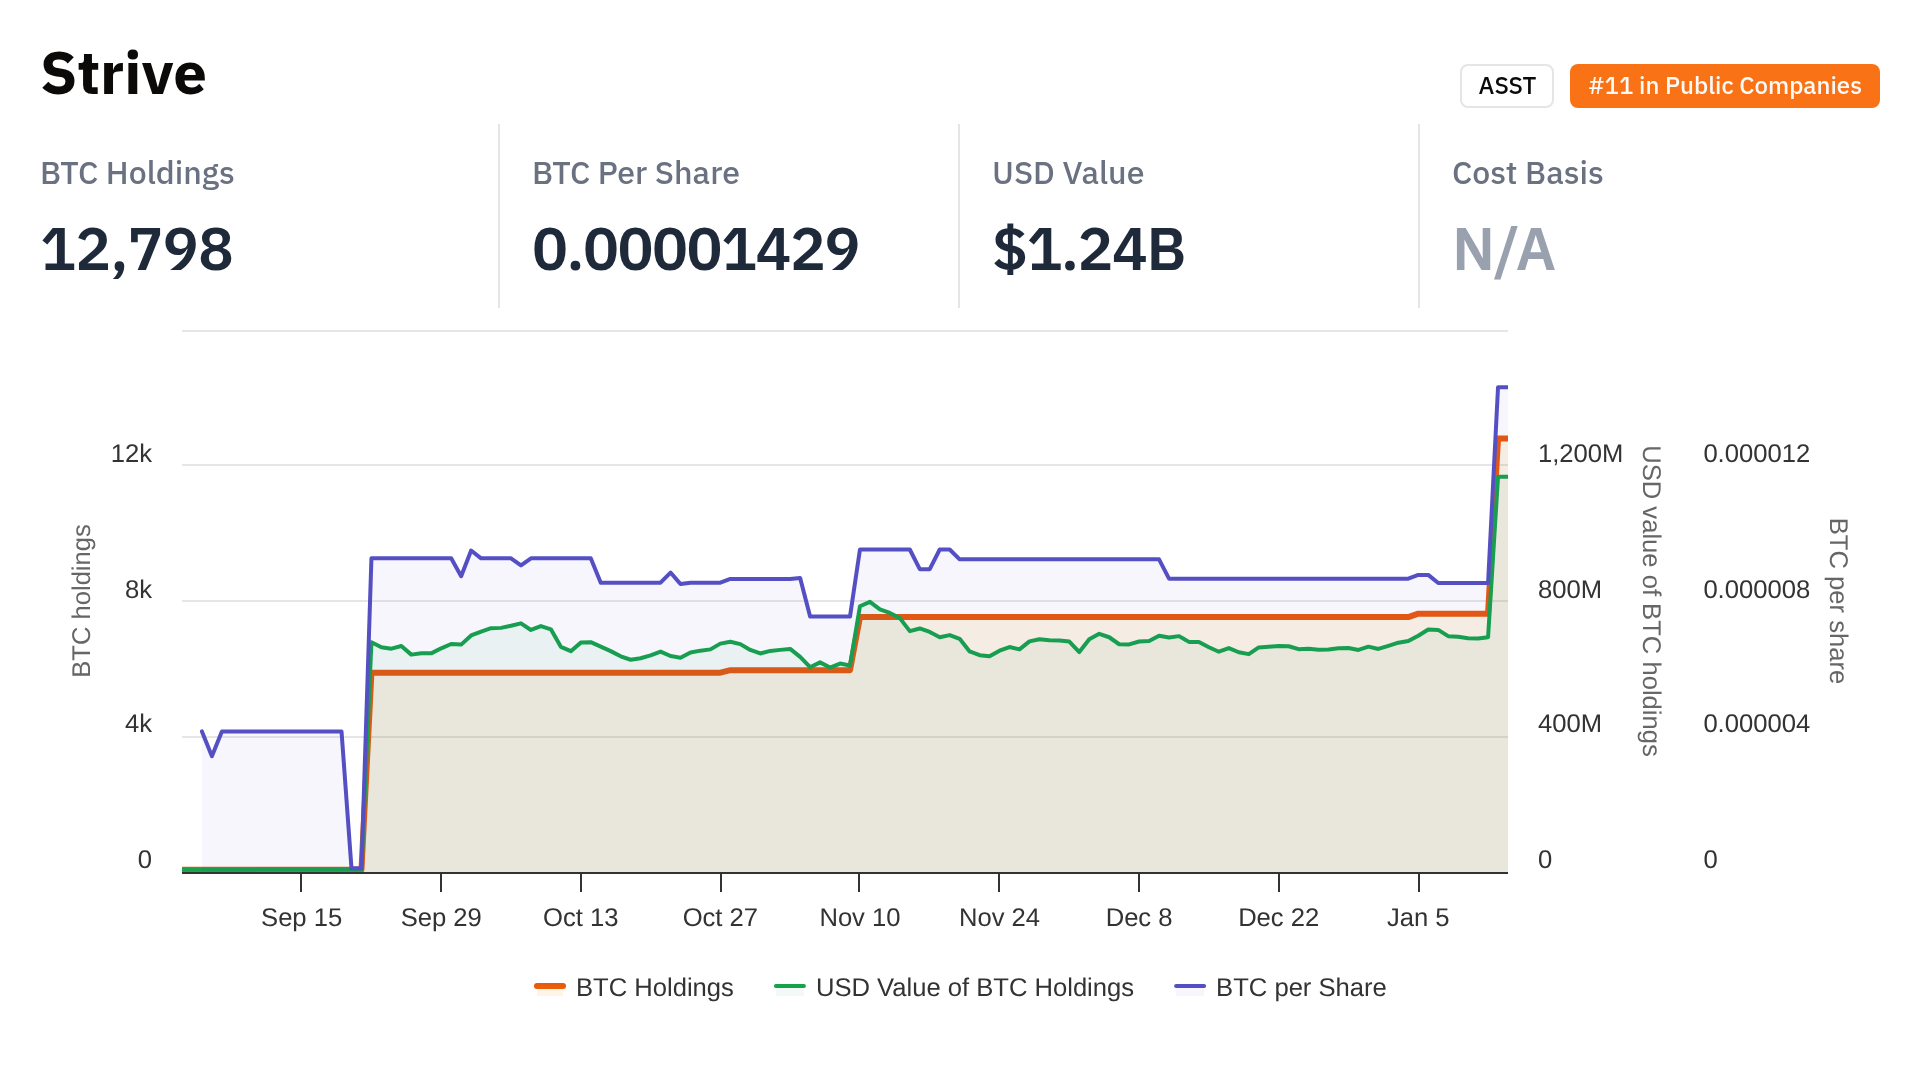
Task: Click the BTC Per Share value 0.00001429
Action: 695,250
